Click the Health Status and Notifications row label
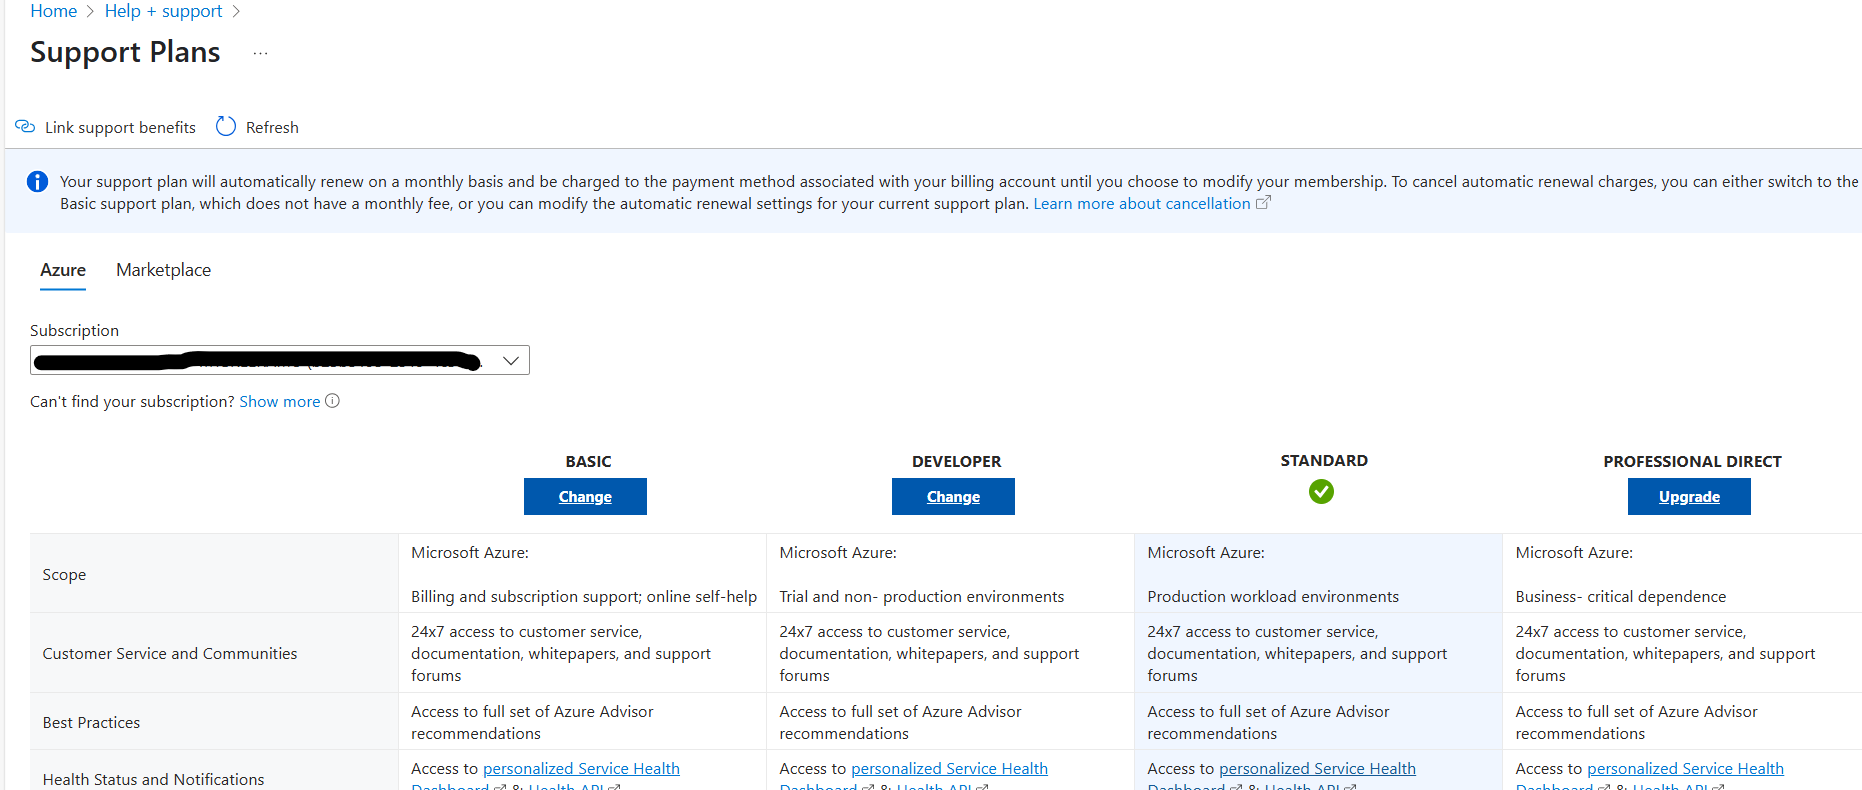This screenshot has height=790, width=1862. point(153,779)
